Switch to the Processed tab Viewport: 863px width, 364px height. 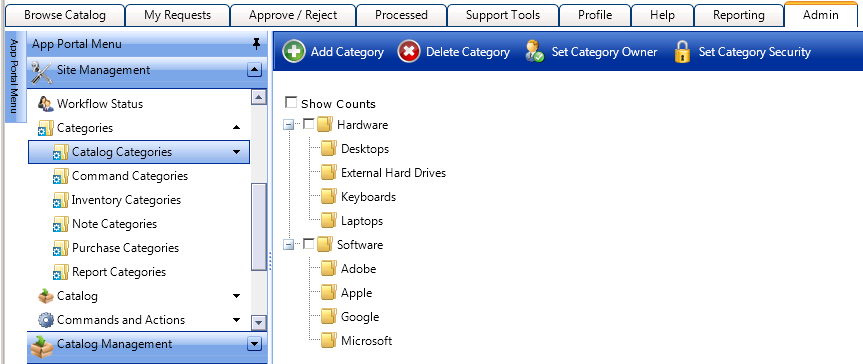pos(401,15)
